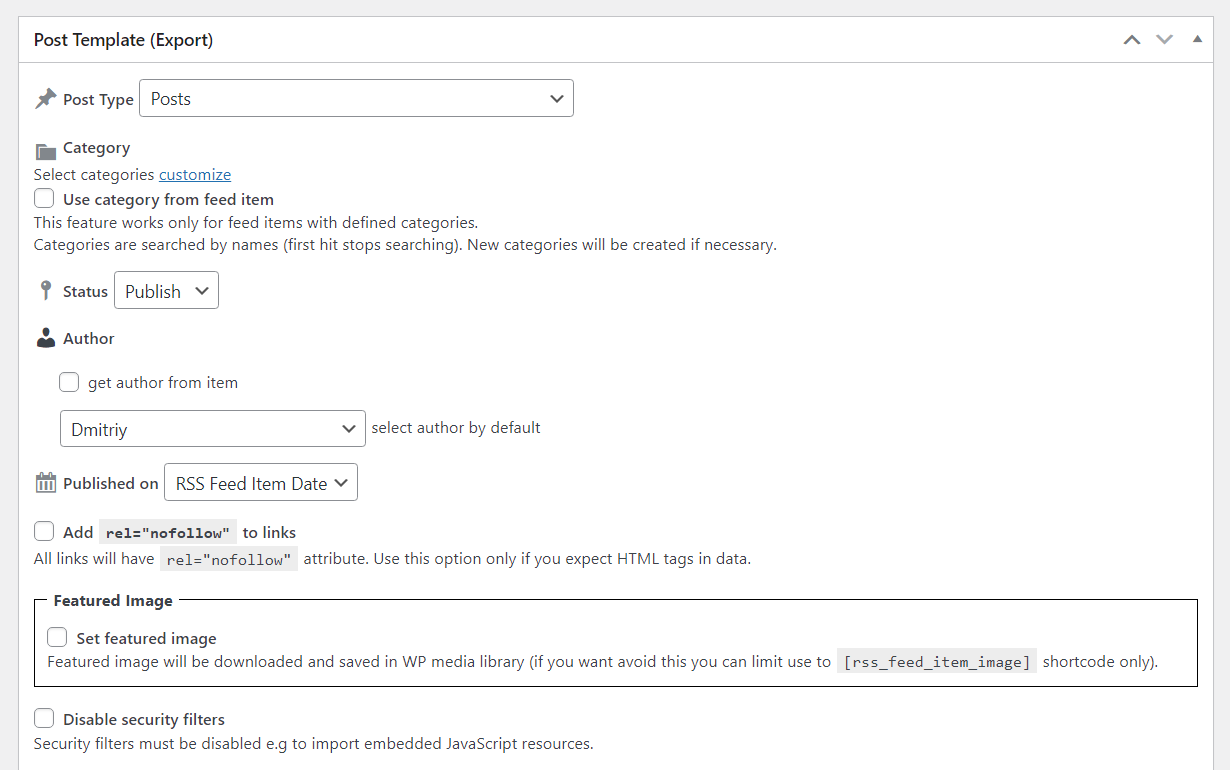Open the Post Type dropdown
The image size is (1230, 770).
(x=356, y=98)
